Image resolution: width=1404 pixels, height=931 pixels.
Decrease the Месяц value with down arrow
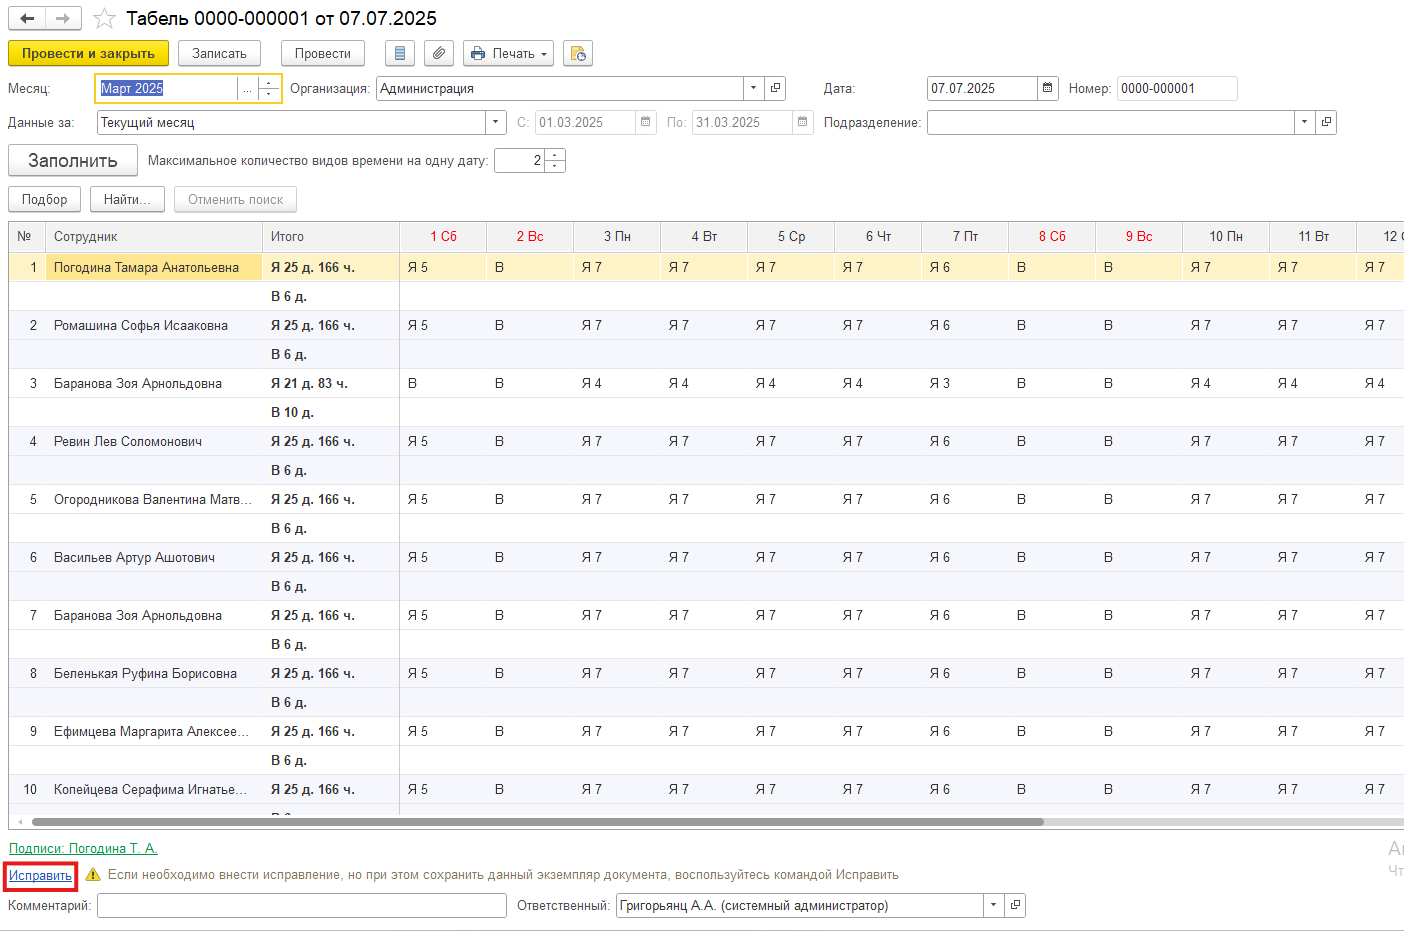click(269, 94)
